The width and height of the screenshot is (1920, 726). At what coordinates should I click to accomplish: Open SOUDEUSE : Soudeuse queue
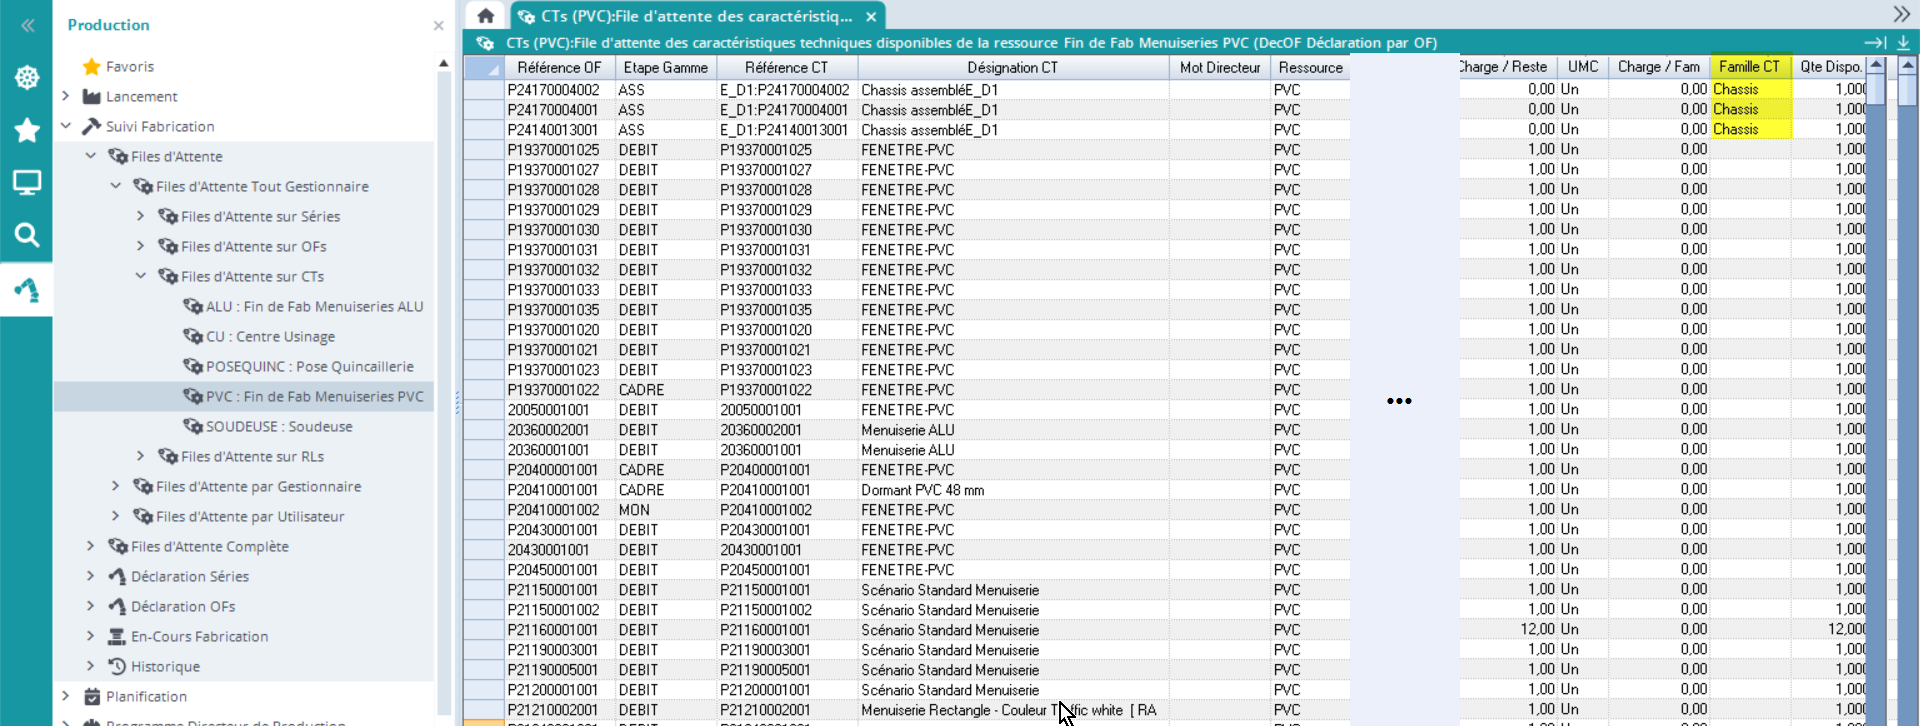pyautogui.click(x=278, y=426)
